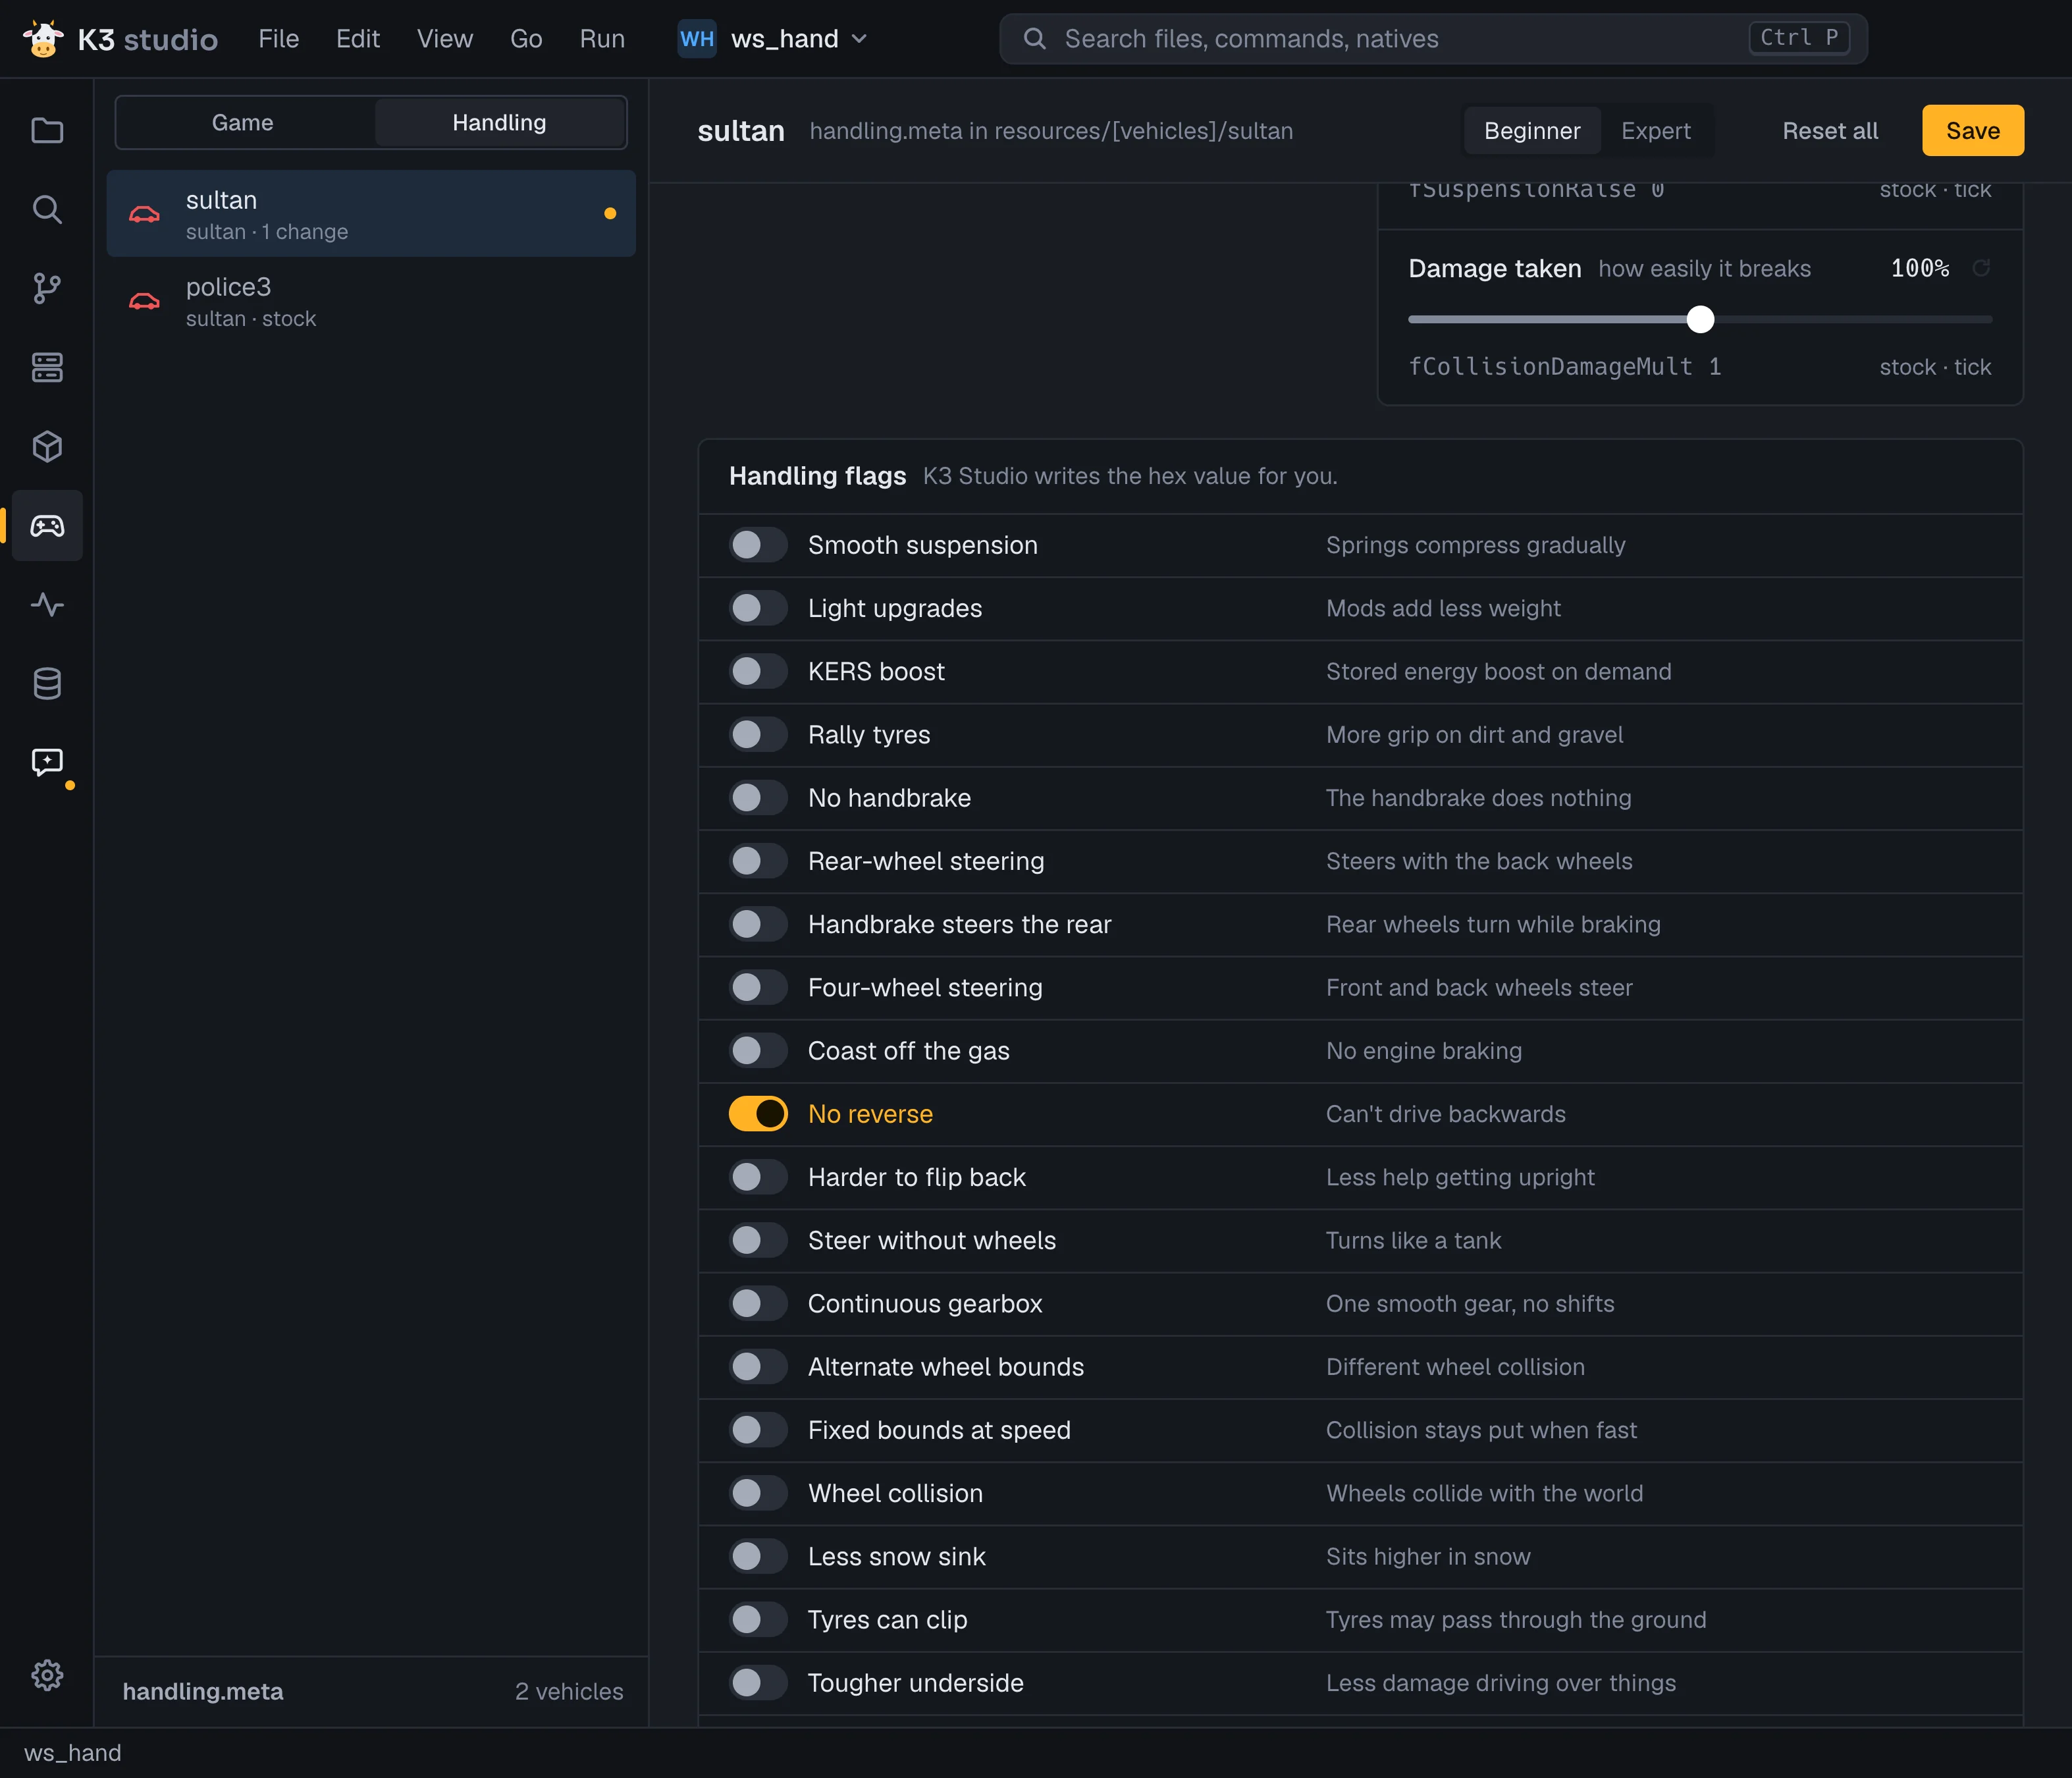Screen dimensions: 2072x1778
Task: Disable the No reverse toggle
Action: pyautogui.click(x=758, y=1114)
